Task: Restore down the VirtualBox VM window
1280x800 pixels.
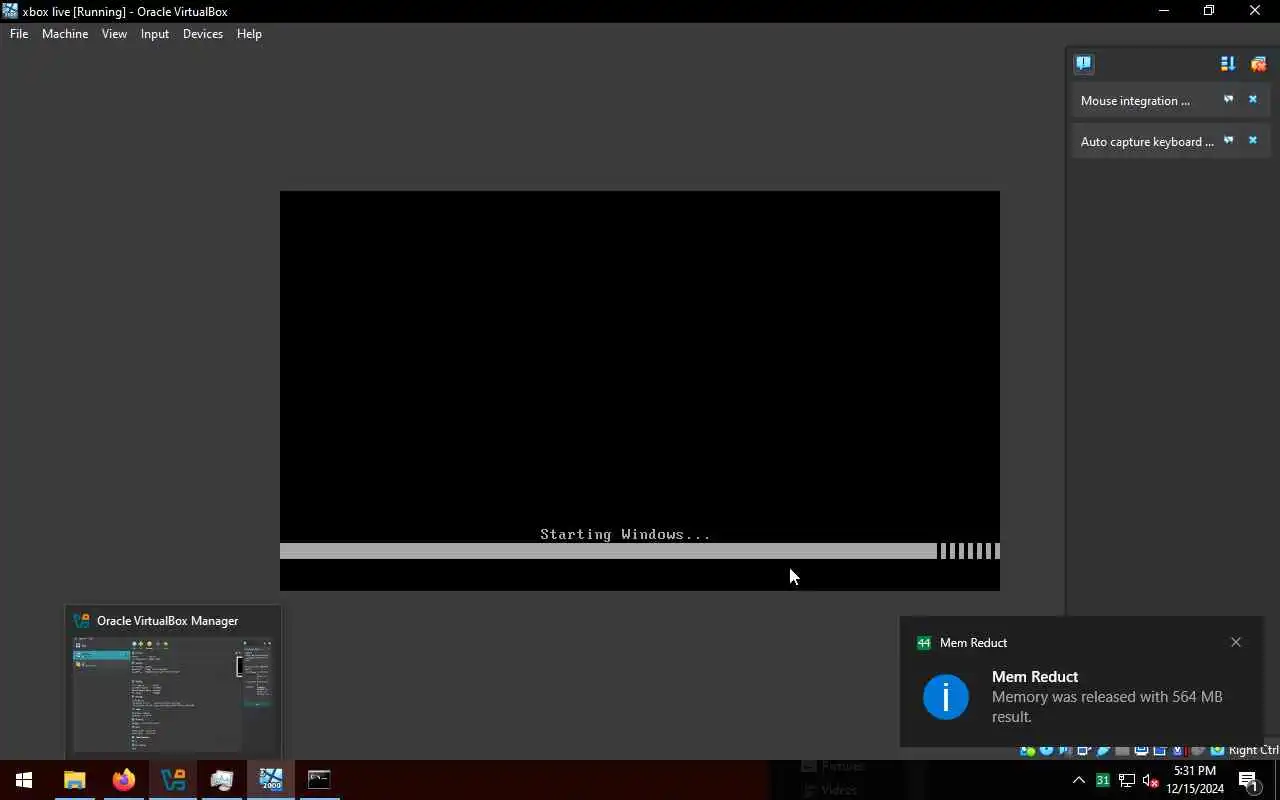Action: (x=1209, y=11)
